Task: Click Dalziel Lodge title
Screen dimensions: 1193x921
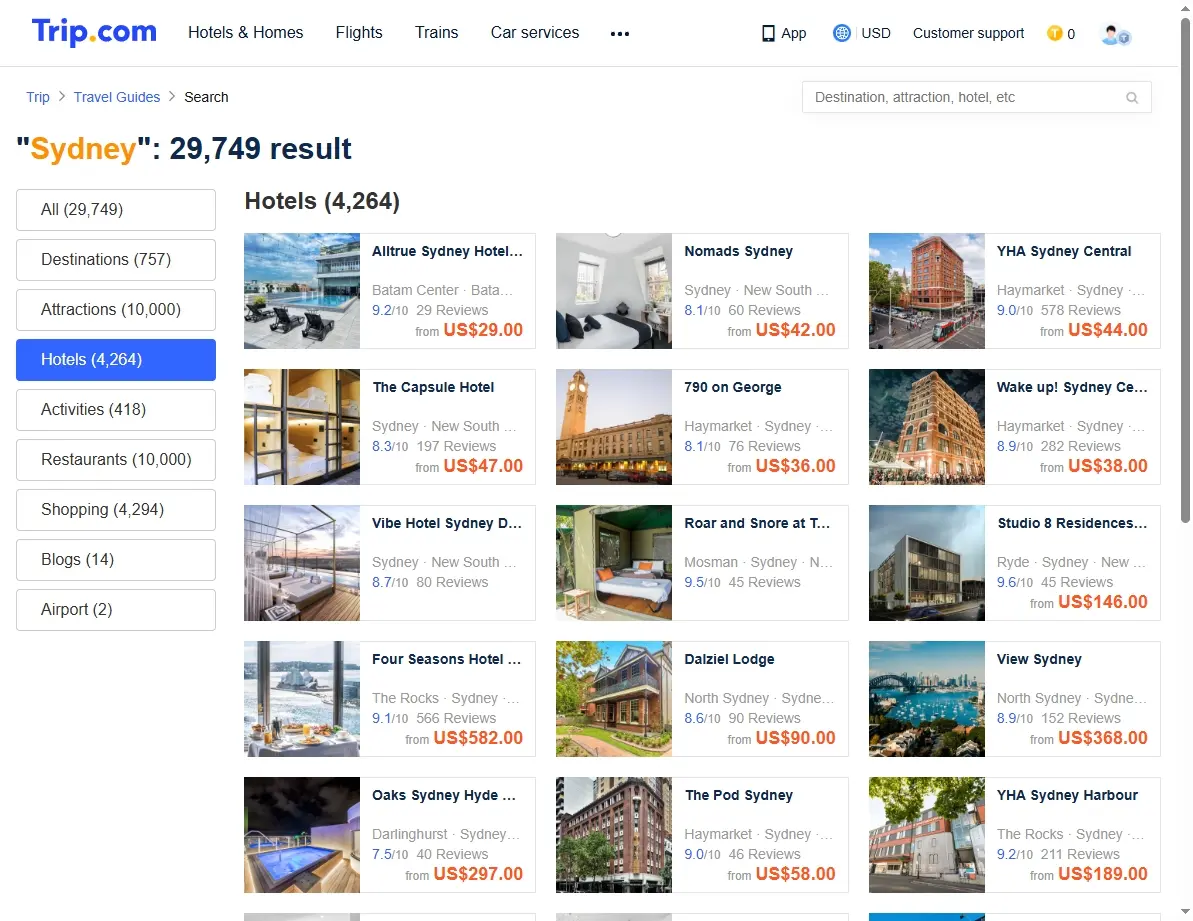Action: 729,659
